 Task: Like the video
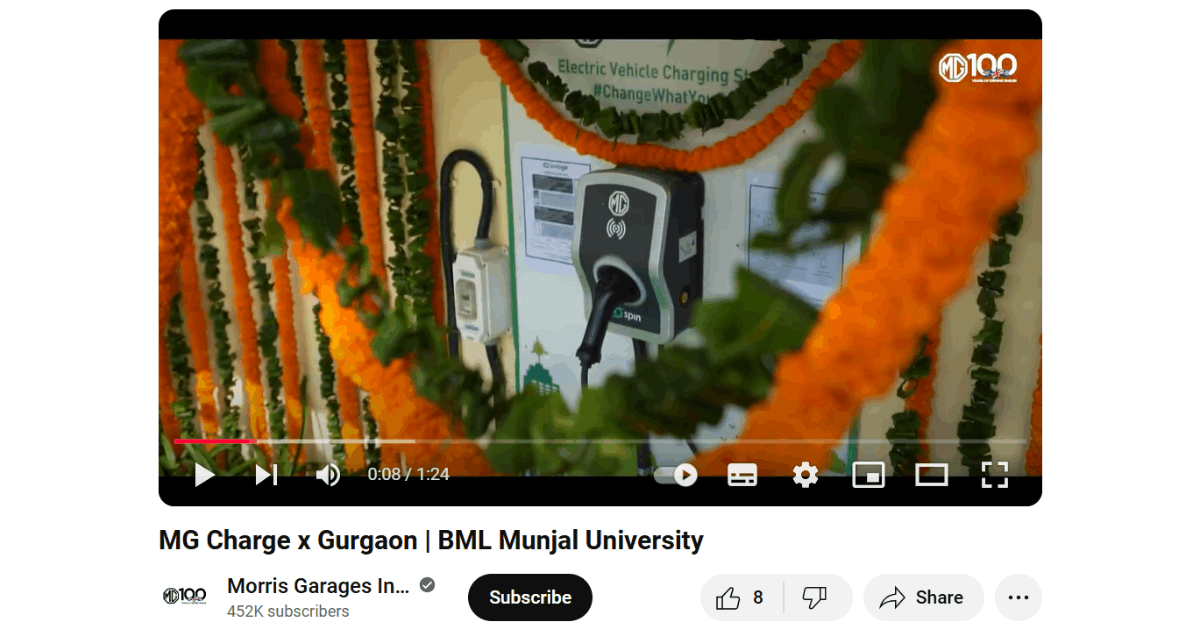click(x=741, y=597)
